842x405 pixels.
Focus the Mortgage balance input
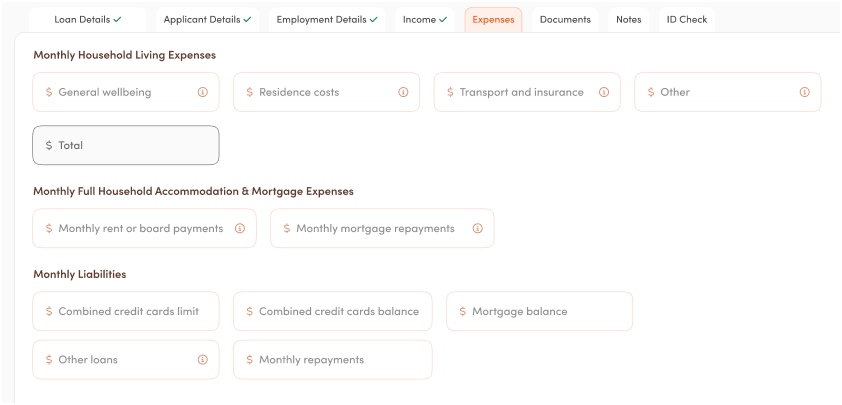coord(539,311)
